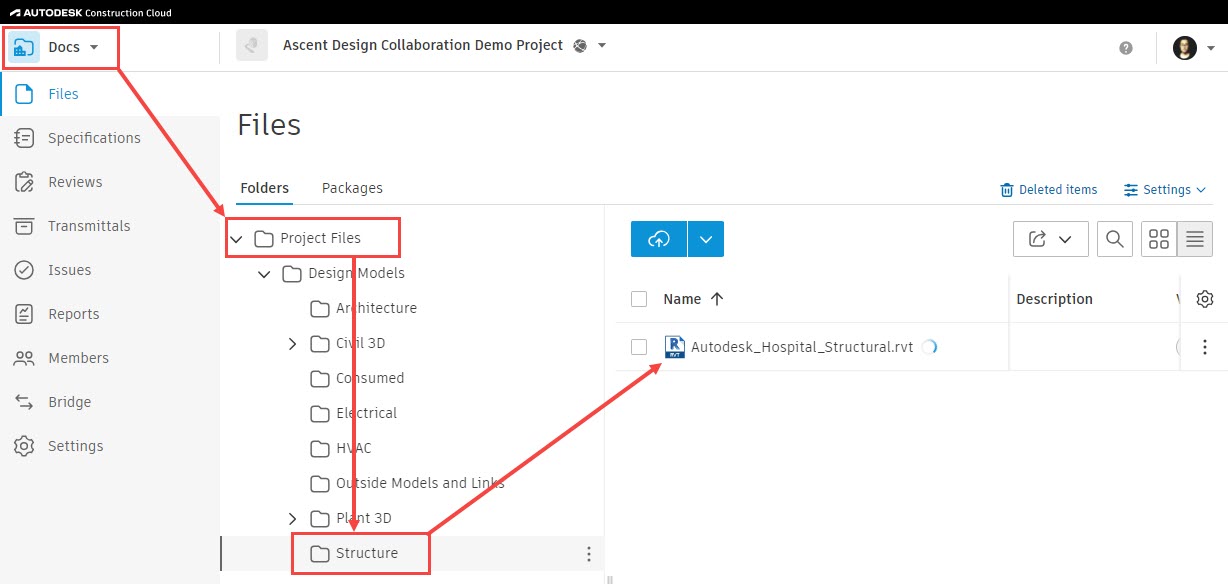Click the sidebar Settings gear icon
Image resolution: width=1228 pixels, height=584 pixels.
25,446
